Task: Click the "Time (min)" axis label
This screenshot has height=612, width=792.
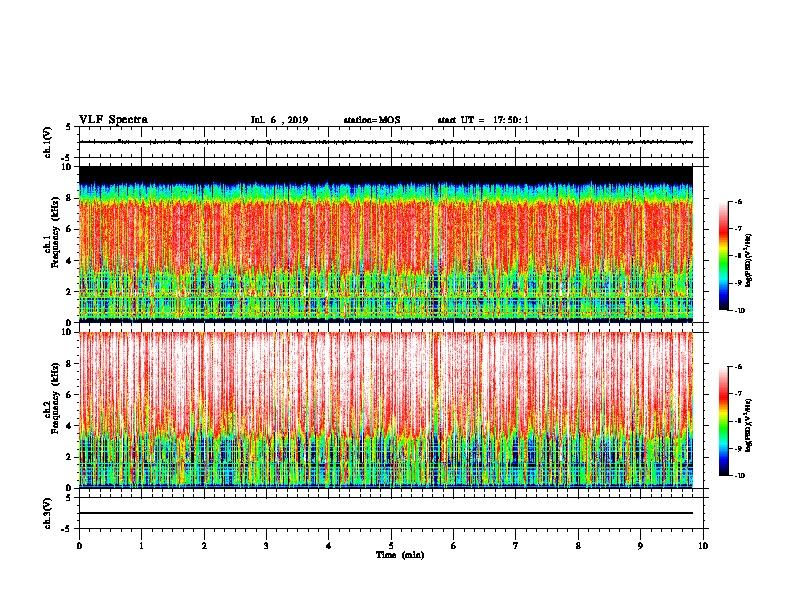Action: [x=400, y=555]
